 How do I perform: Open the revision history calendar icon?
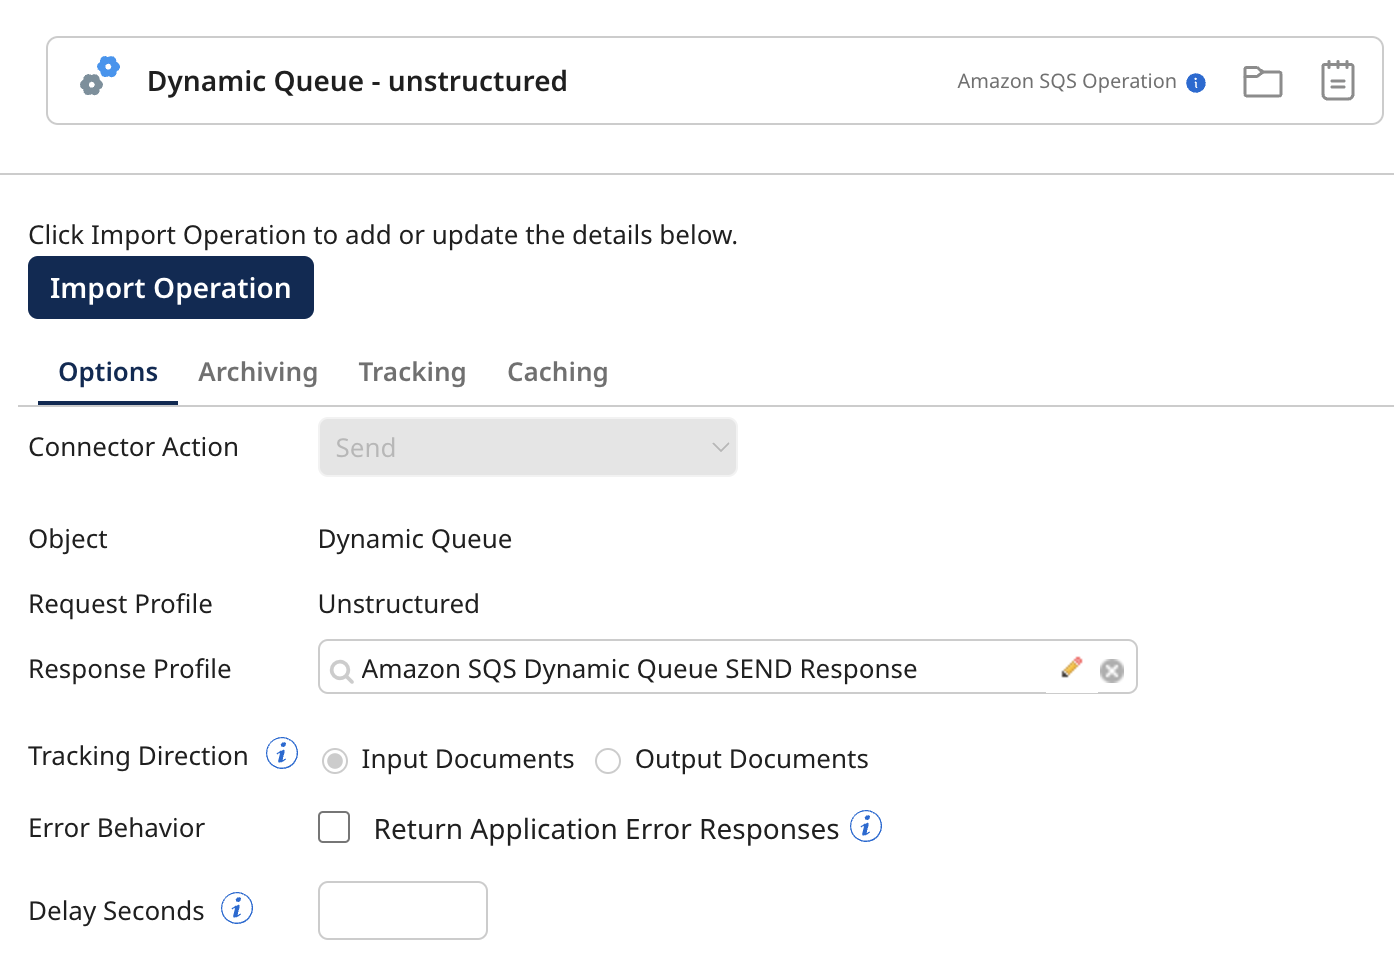(x=1337, y=80)
